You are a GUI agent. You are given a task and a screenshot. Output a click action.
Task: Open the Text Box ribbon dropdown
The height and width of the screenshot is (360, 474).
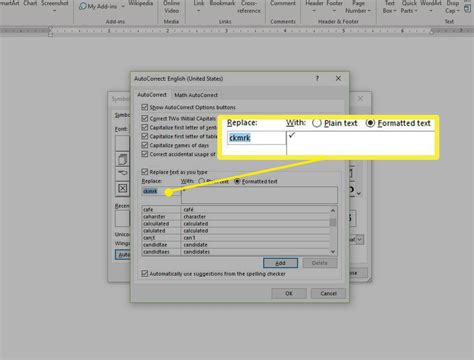pyautogui.click(x=390, y=7)
